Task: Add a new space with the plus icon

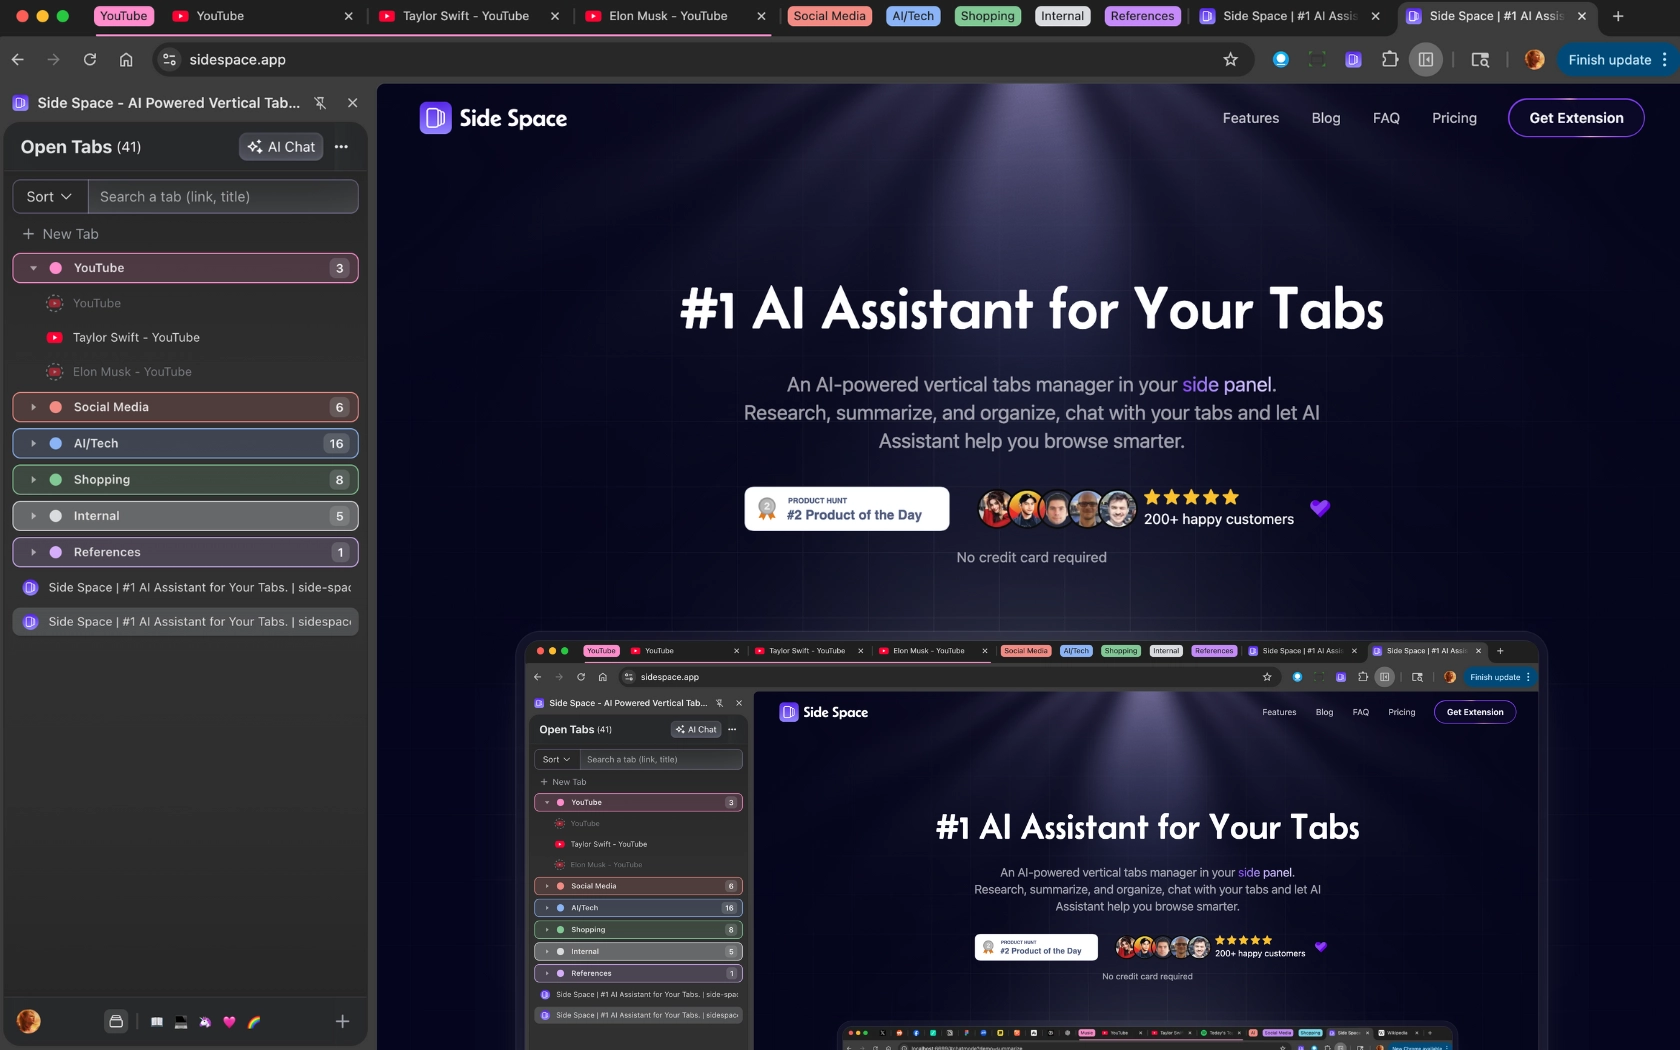Action: [342, 1022]
